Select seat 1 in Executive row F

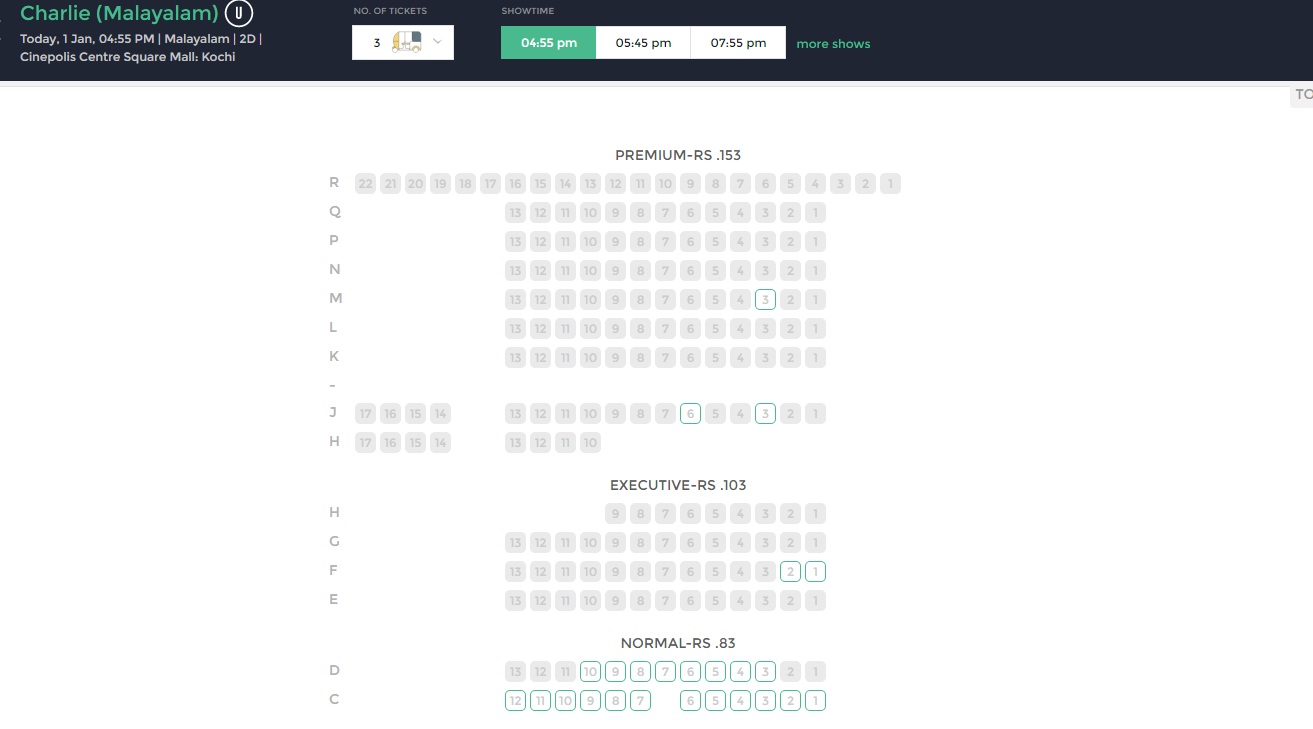click(815, 572)
